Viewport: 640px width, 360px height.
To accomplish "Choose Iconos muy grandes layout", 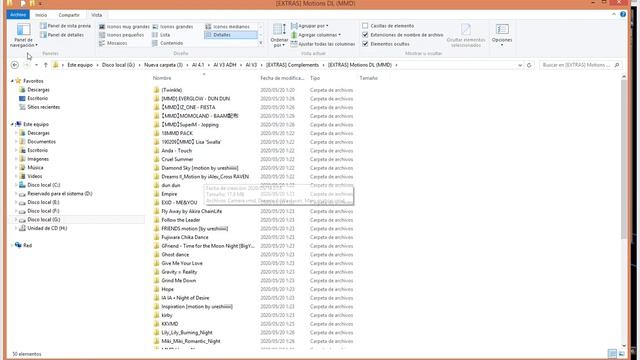I will [x=124, y=27].
